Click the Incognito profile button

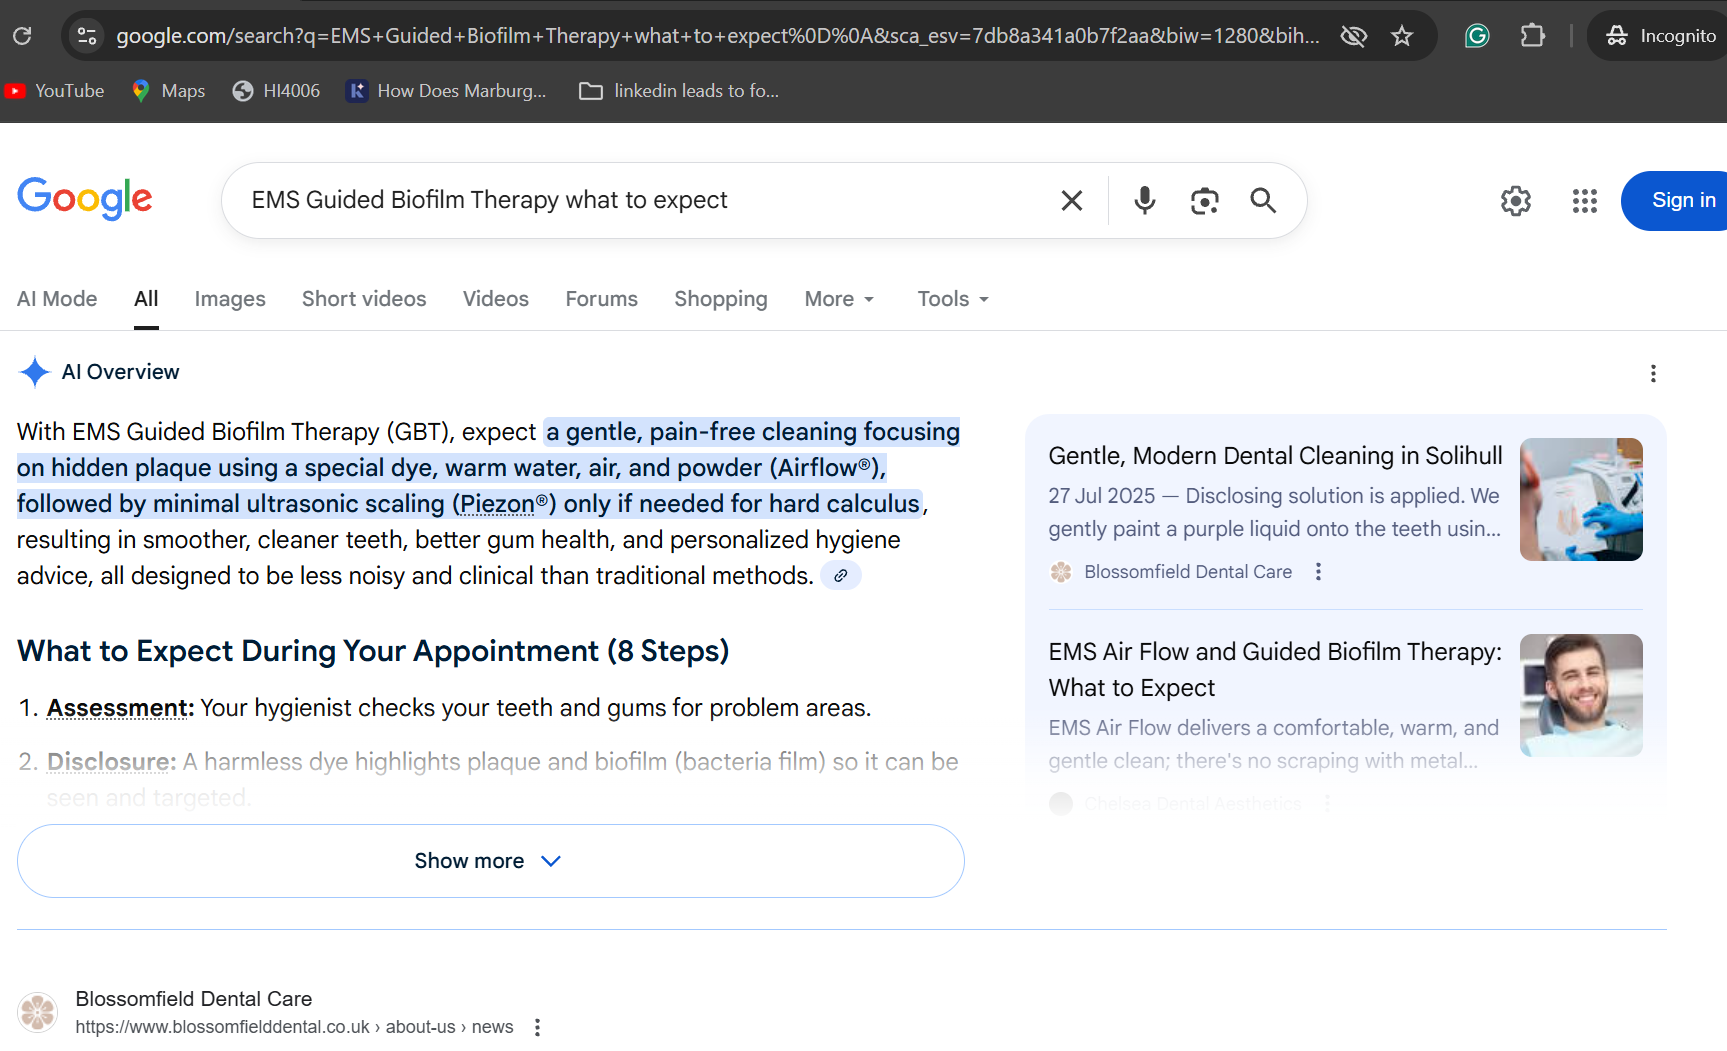1660,36
